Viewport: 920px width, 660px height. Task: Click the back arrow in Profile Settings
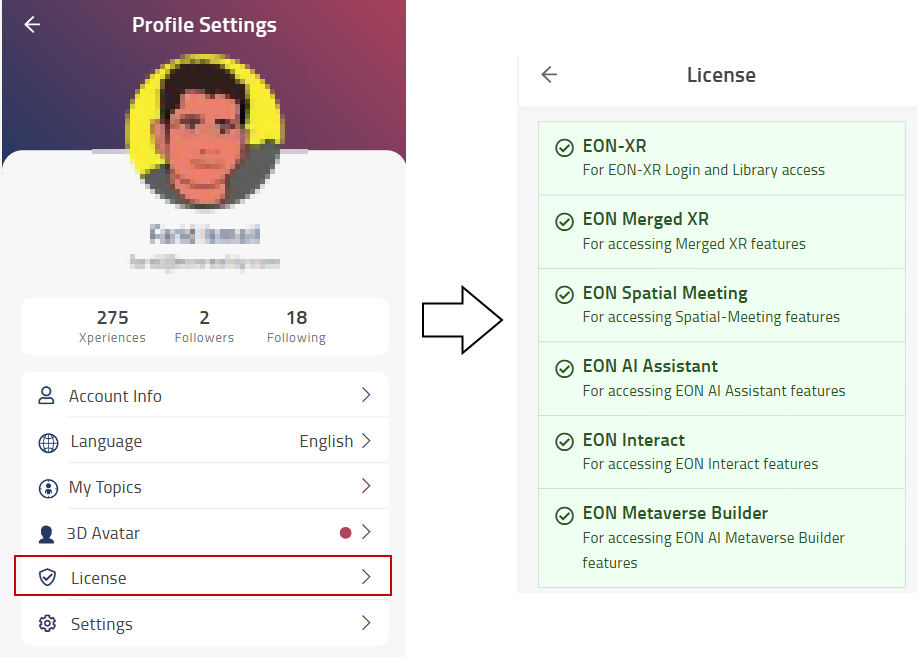[x=32, y=25]
